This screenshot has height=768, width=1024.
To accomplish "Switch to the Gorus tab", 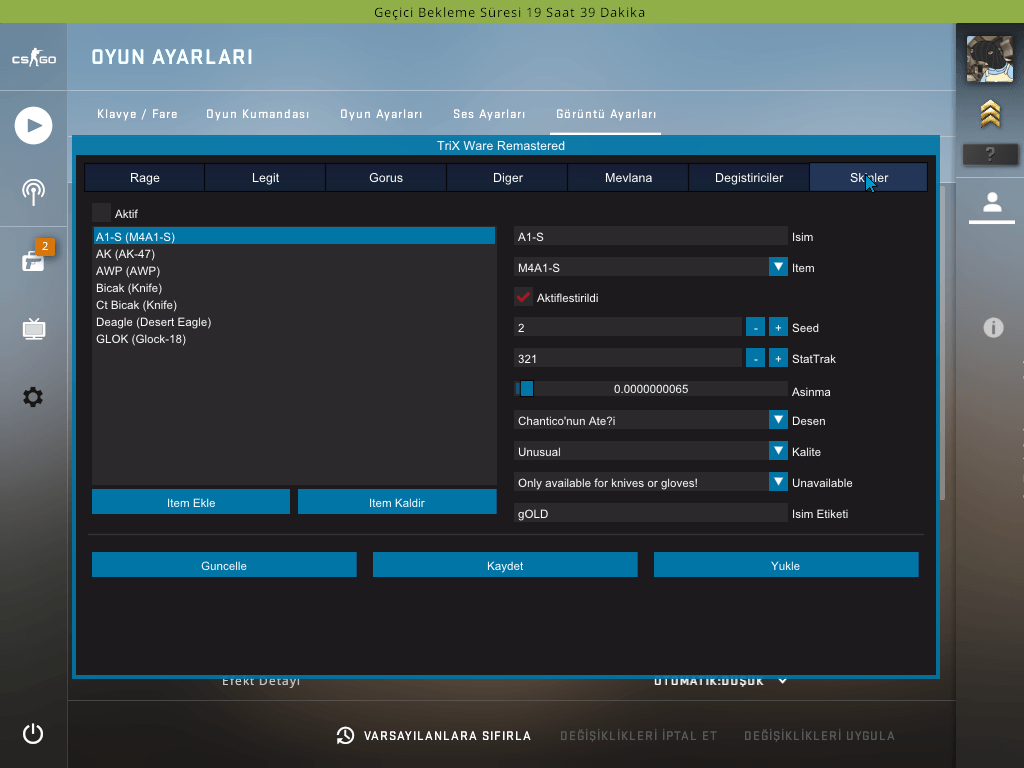I will [386, 177].
